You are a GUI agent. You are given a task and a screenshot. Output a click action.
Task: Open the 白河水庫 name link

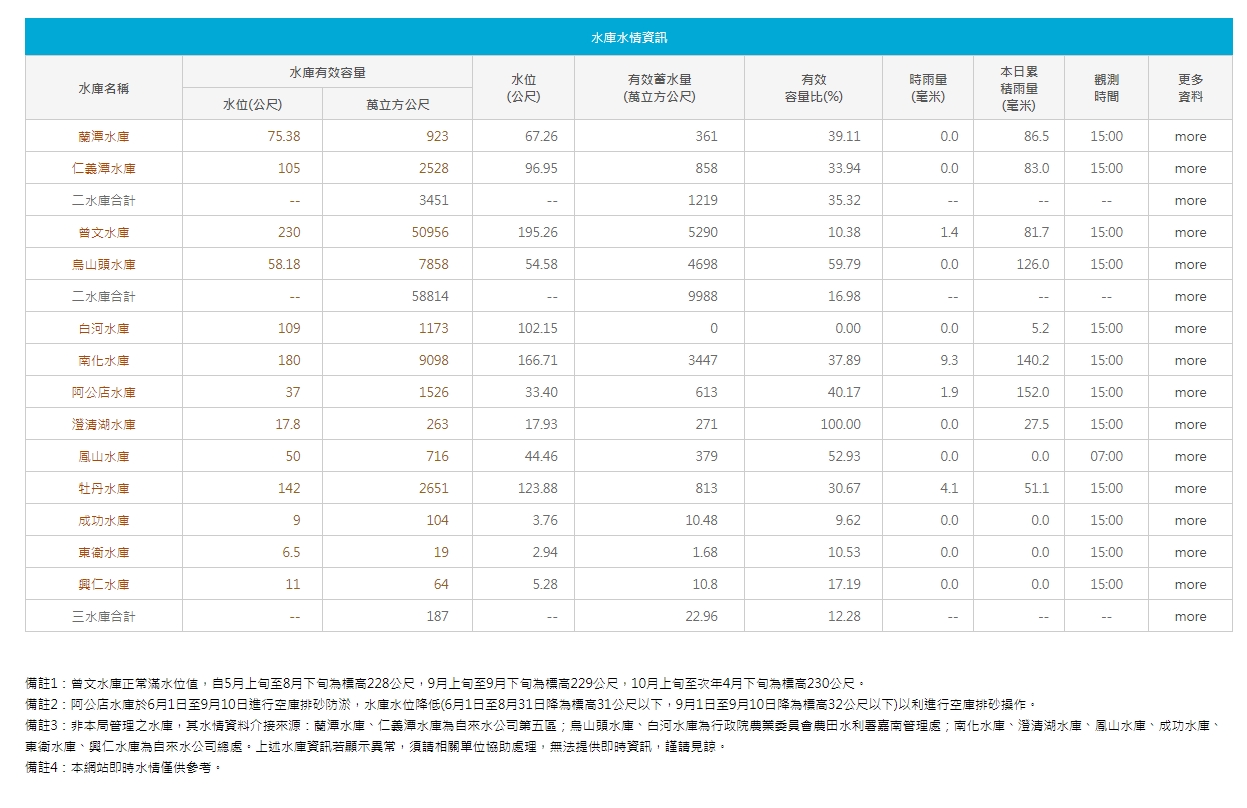(x=104, y=329)
